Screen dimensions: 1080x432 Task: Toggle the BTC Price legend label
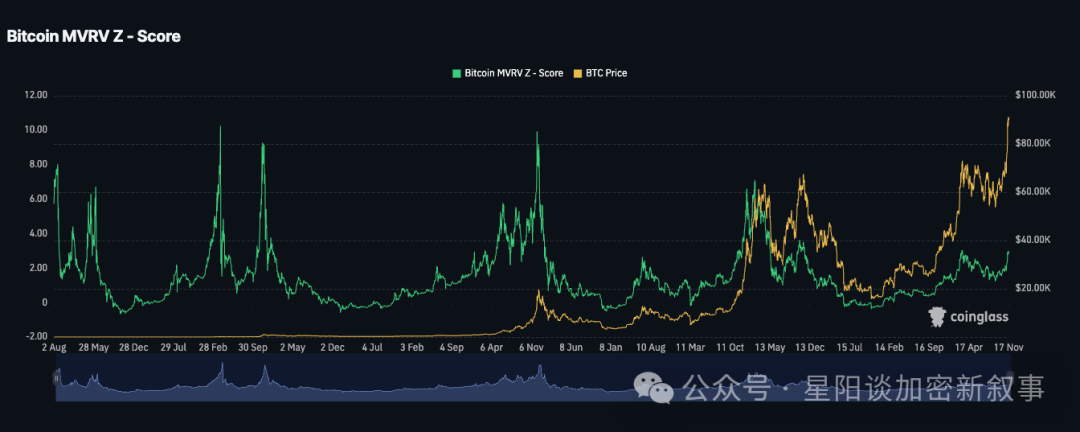(607, 73)
